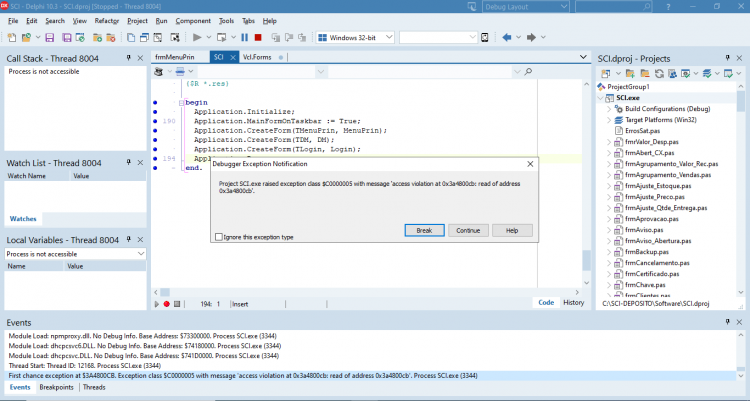Select the frmChave.pas file in Projects
This screenshot has height=401, width=750.
(644, 285)
